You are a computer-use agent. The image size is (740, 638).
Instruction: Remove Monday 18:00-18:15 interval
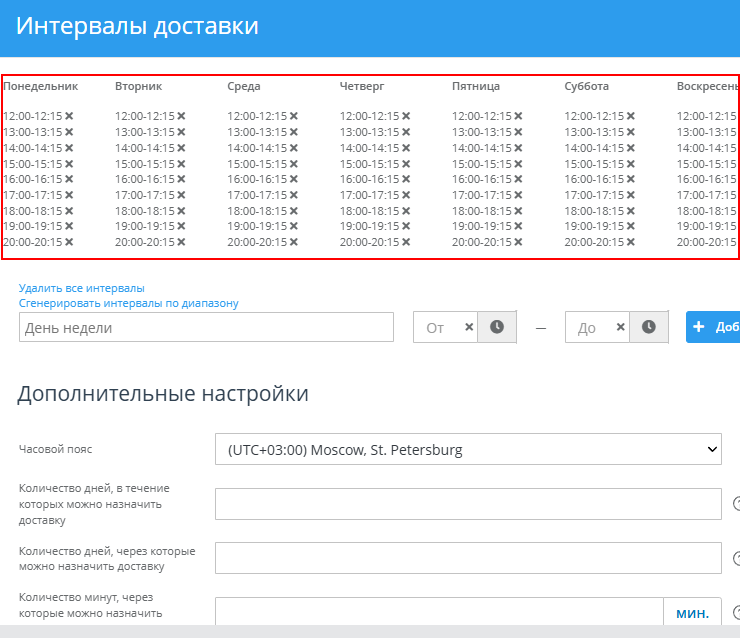pos(69,210)
